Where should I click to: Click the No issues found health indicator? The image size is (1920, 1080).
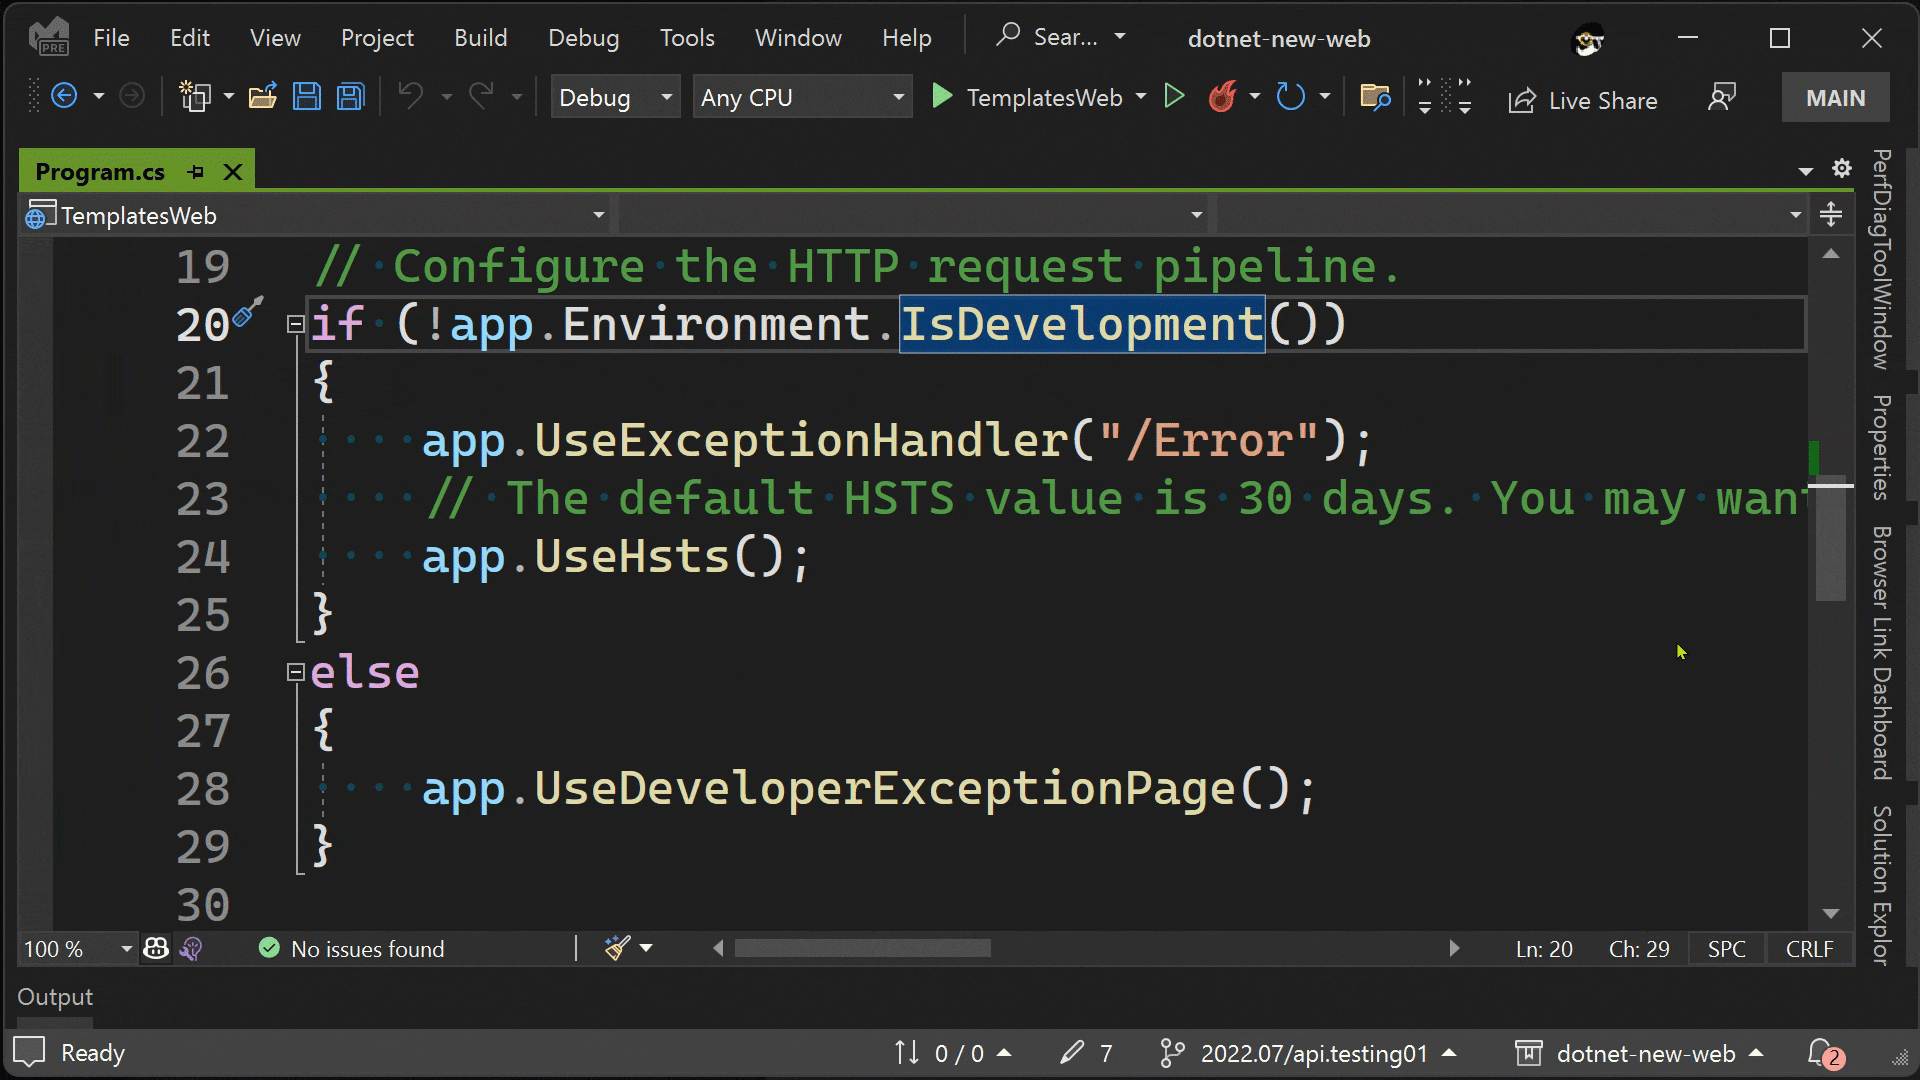(x=350, y=948)
